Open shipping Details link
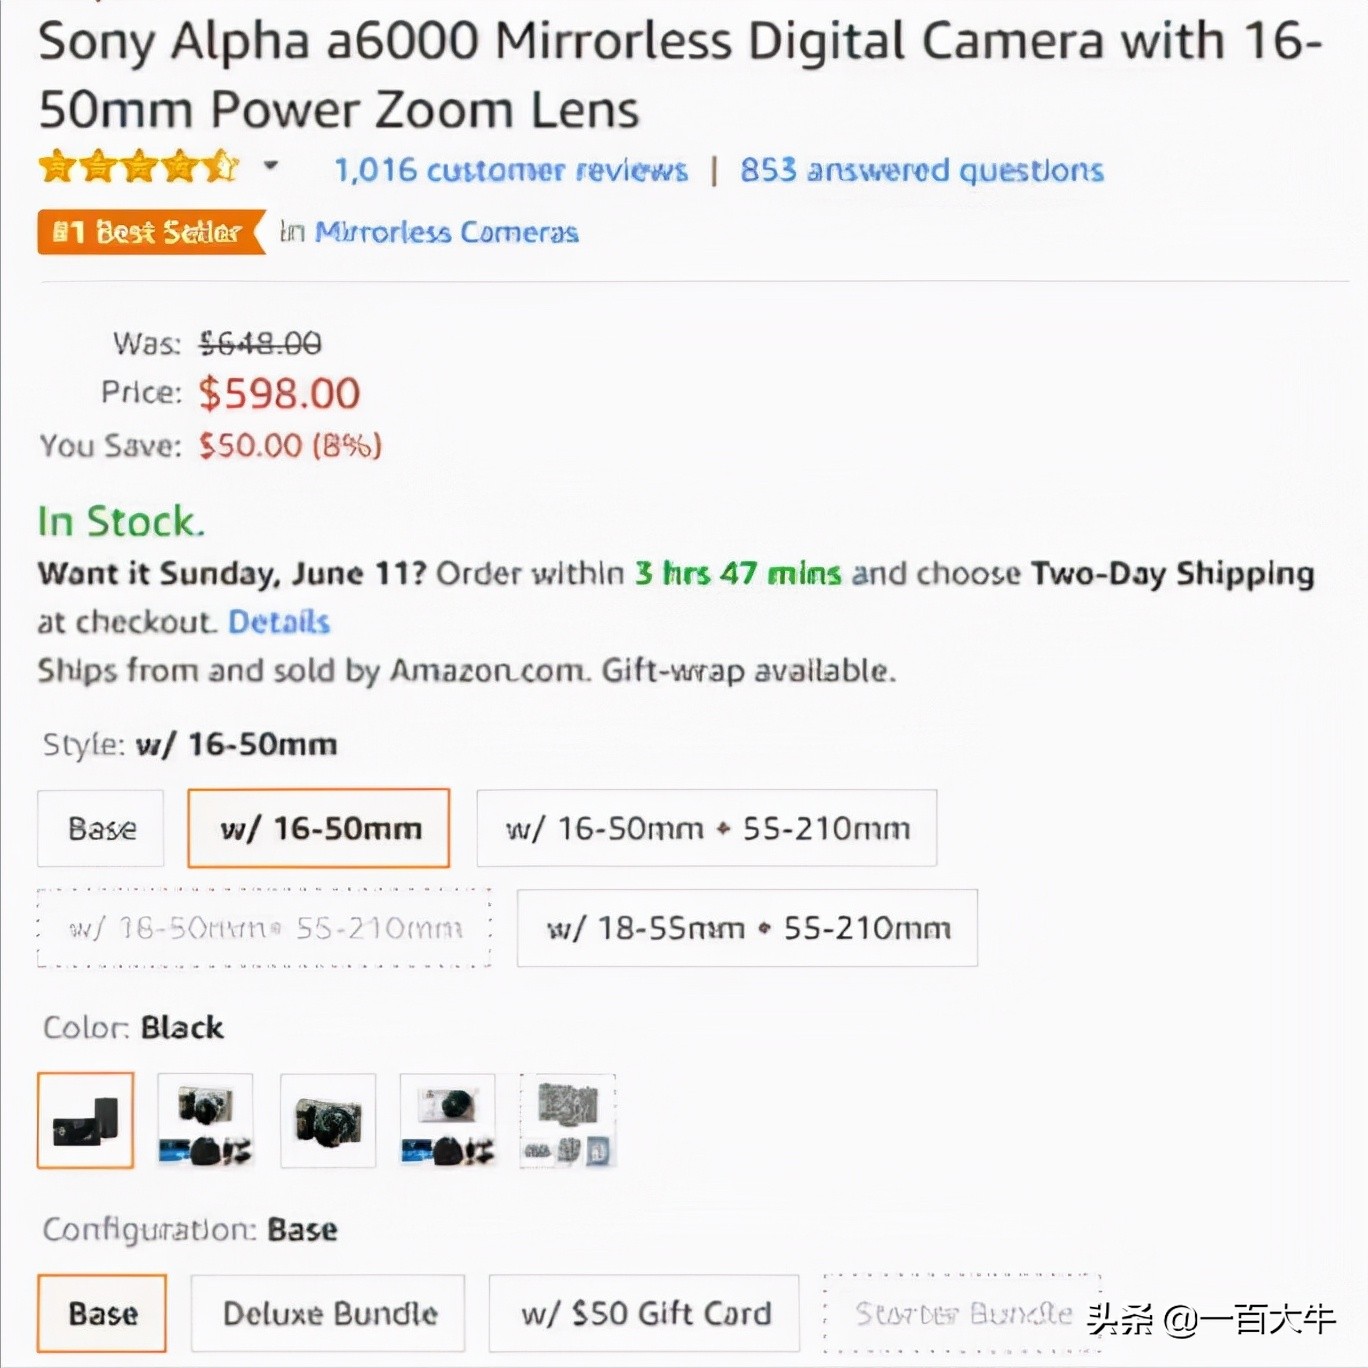Image resolution: width=1368 pixels, height=1368 pixels. 279,622
